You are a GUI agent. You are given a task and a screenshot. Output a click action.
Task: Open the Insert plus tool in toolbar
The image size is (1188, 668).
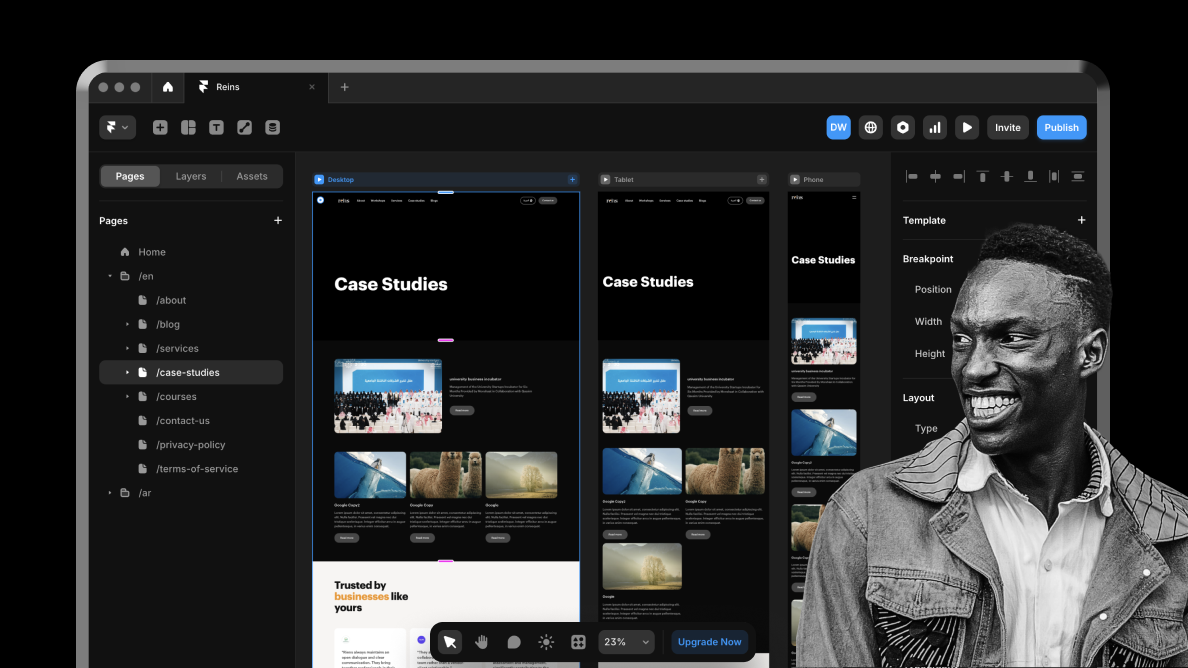(160, 128)
